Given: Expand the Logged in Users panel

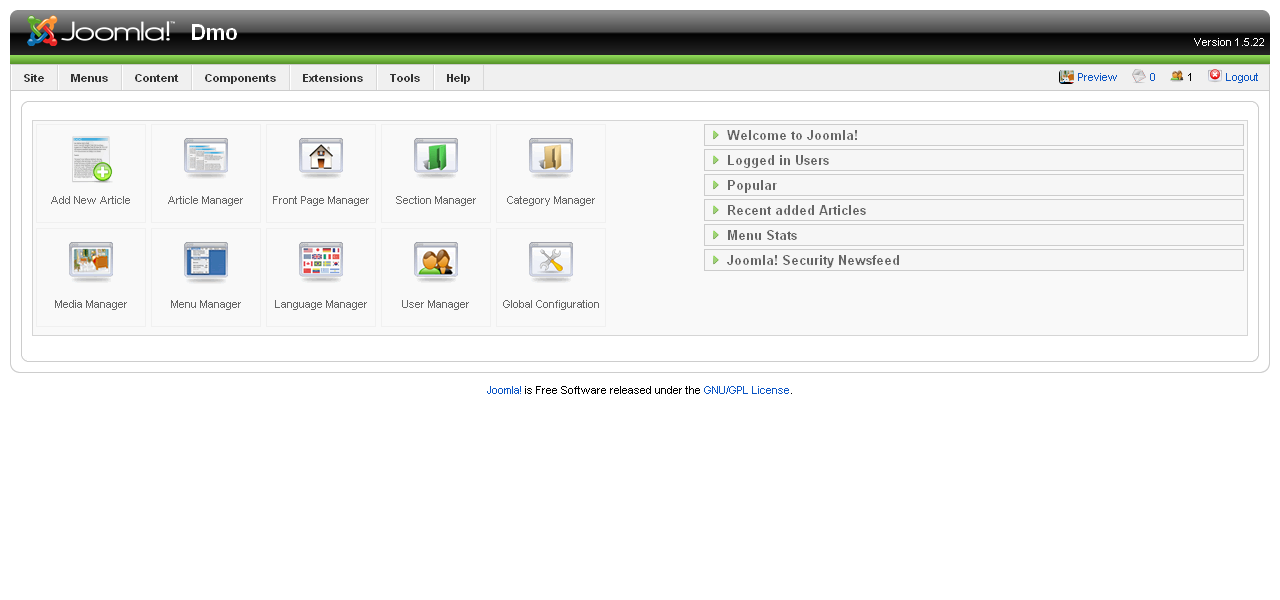Looking at the screenshot, I should coord(778,160).
